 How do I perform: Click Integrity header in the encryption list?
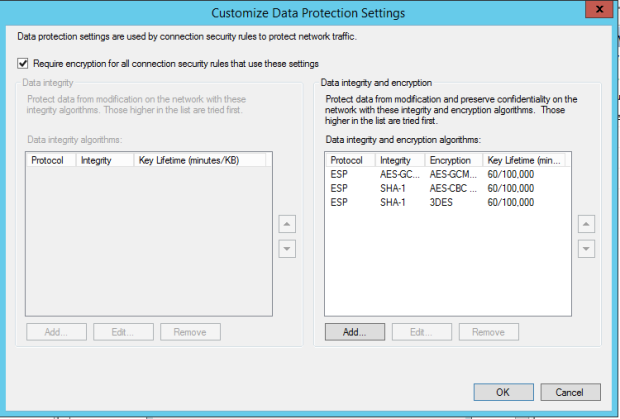pyautogui.click(x=399, y=160)
